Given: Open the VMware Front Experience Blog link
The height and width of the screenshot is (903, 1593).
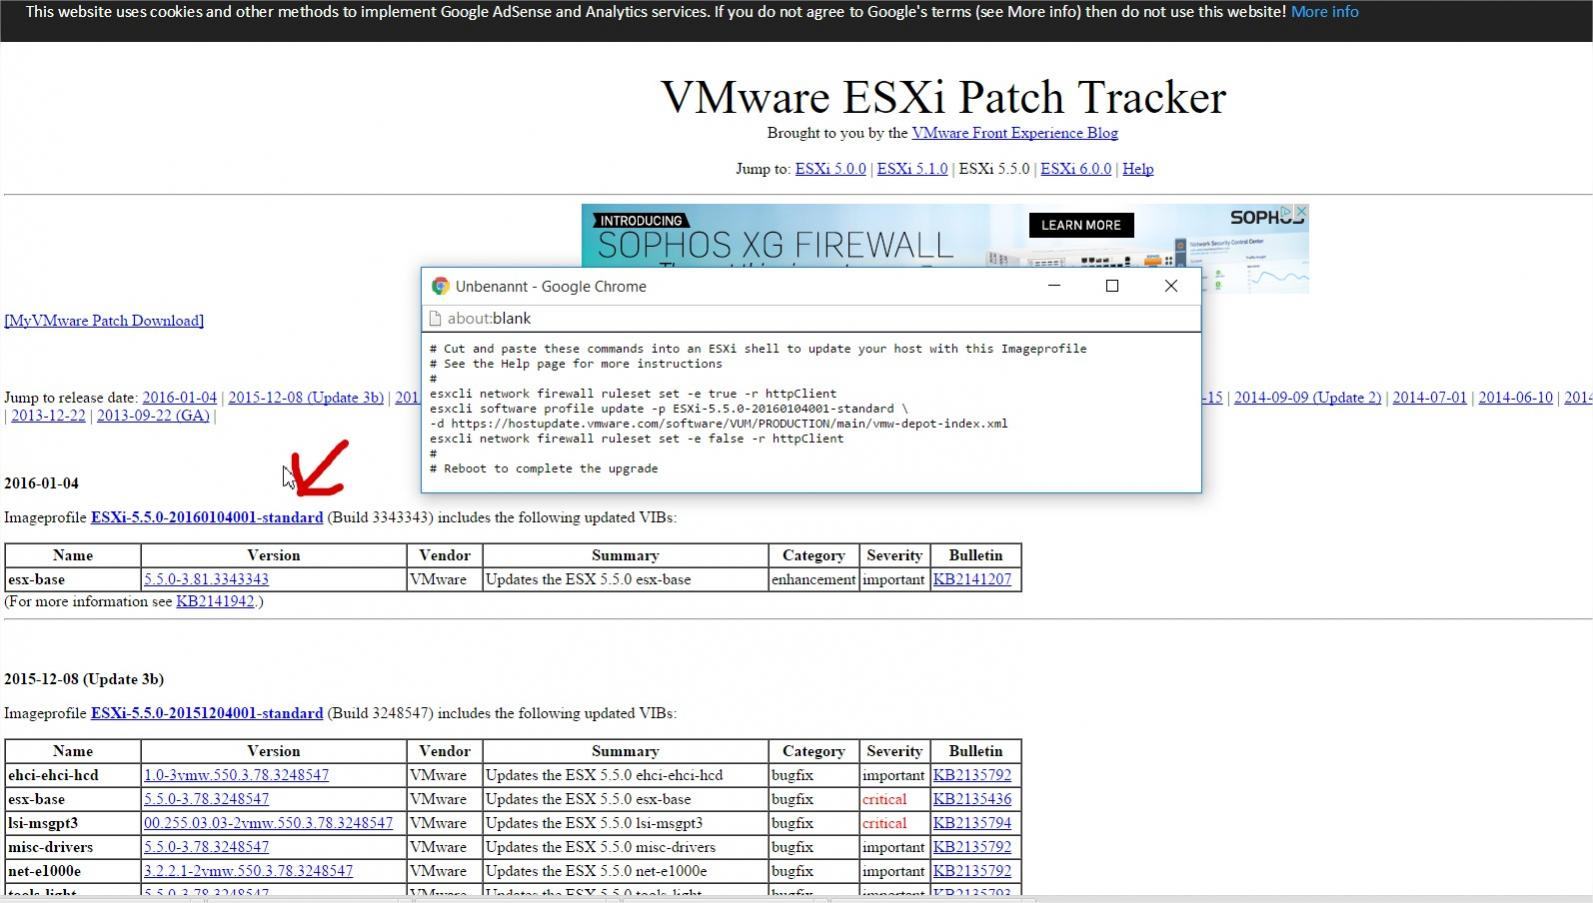Looking at the screenshot, I should click(1014, 133).
